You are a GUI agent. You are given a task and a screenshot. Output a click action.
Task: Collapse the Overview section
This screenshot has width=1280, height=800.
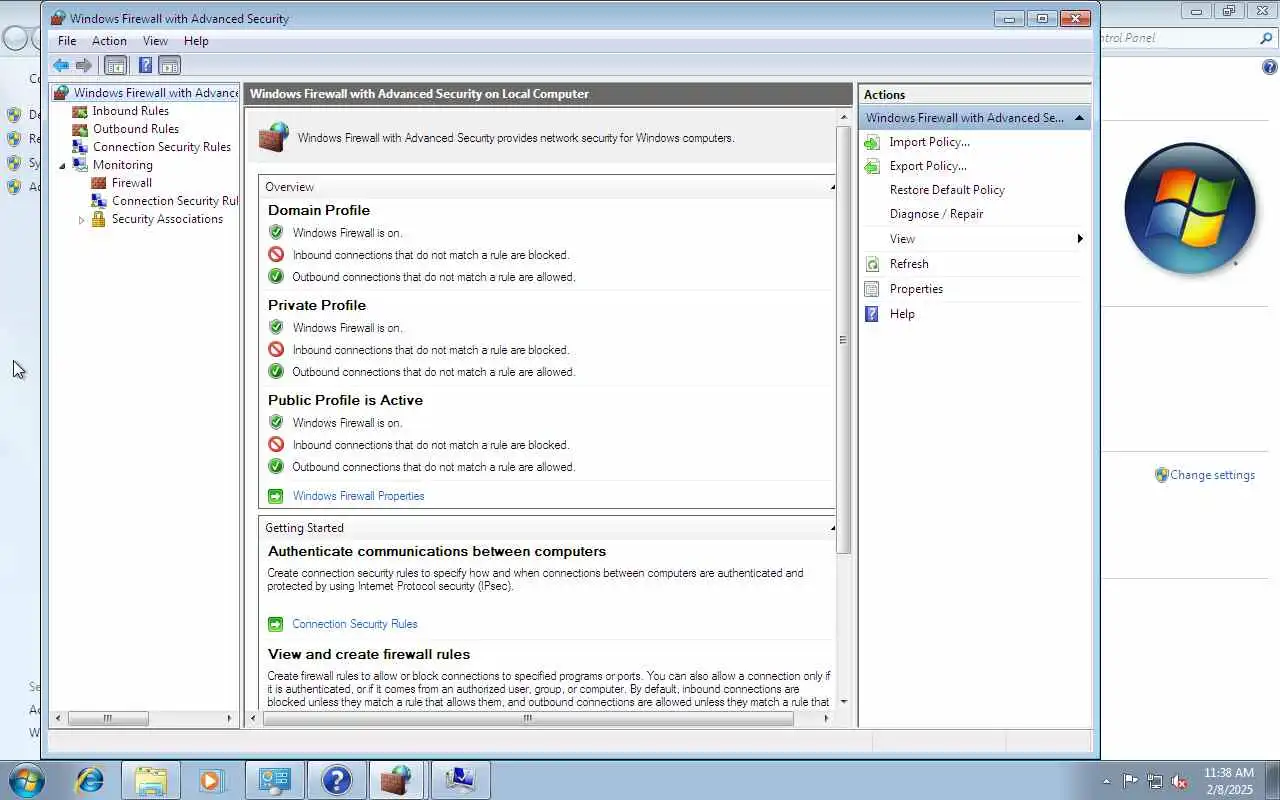(832, 187)
